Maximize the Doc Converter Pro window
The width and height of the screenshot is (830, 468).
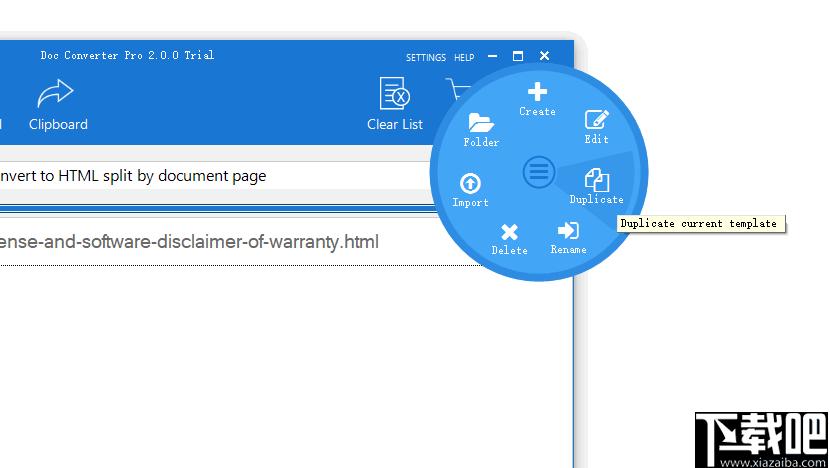tap(518, 56)
